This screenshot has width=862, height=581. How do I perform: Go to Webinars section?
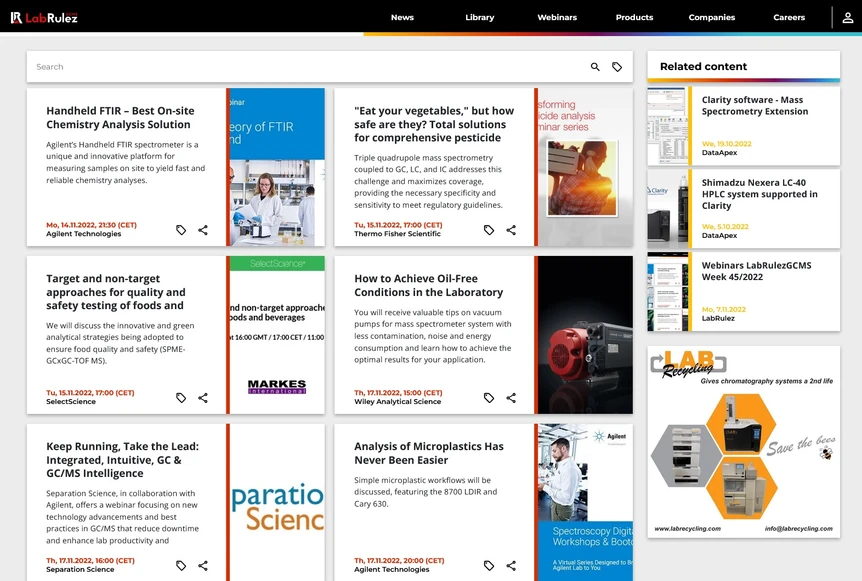(x=557, y=18)
